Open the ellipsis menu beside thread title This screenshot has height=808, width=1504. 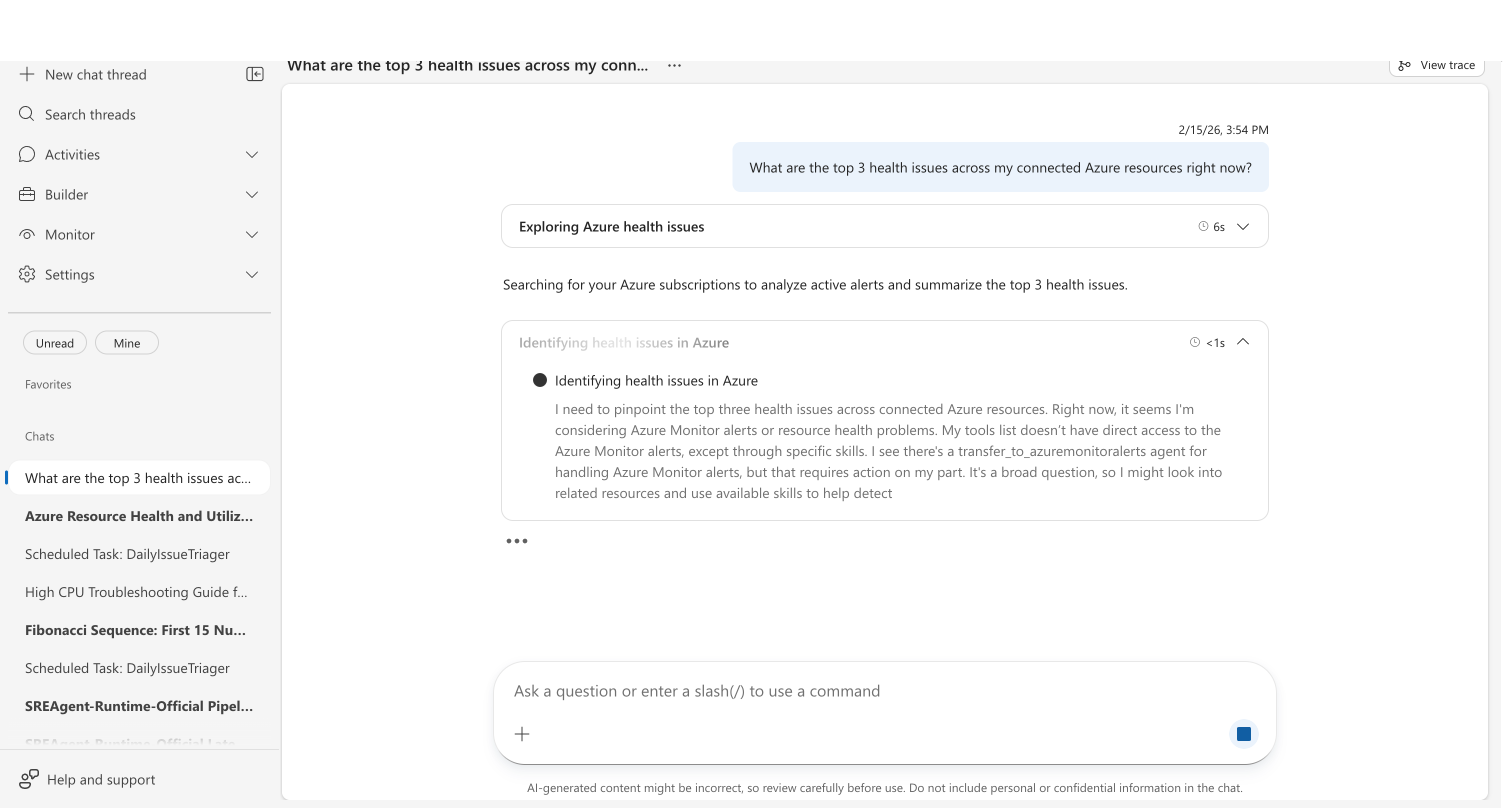[674, 66]
